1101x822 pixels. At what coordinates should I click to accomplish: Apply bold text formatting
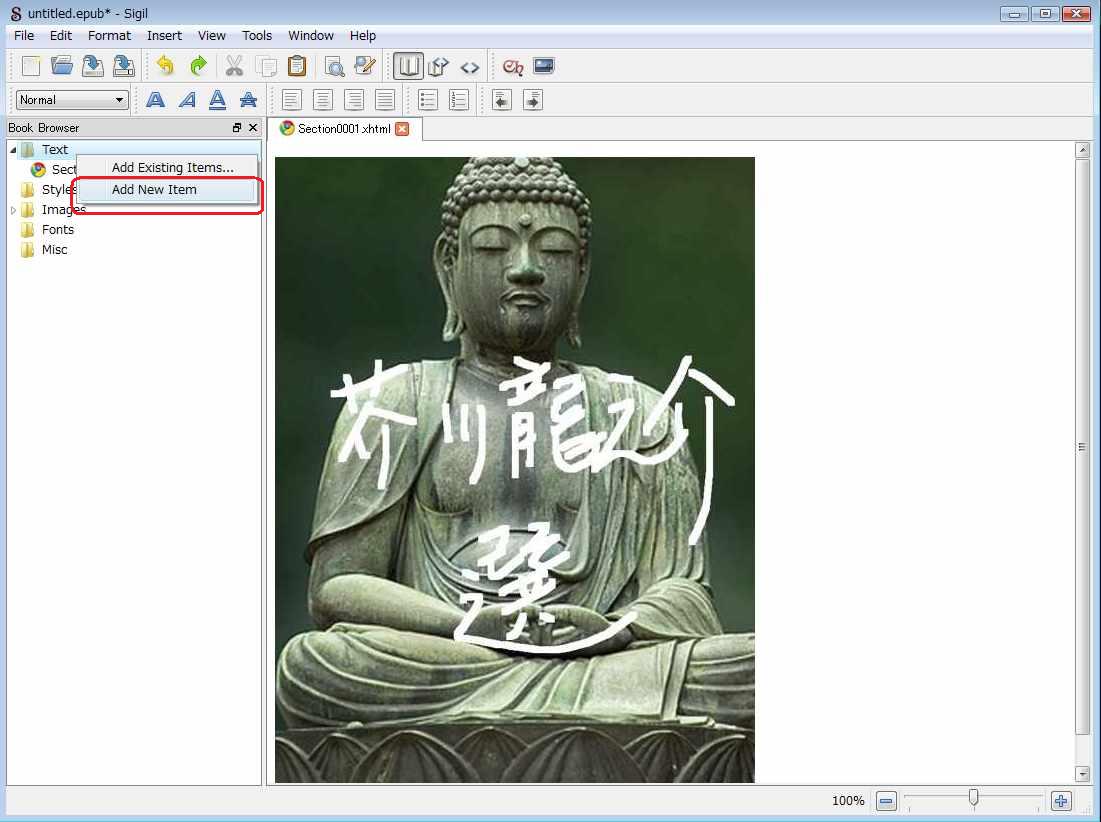[x=155, y=100]
